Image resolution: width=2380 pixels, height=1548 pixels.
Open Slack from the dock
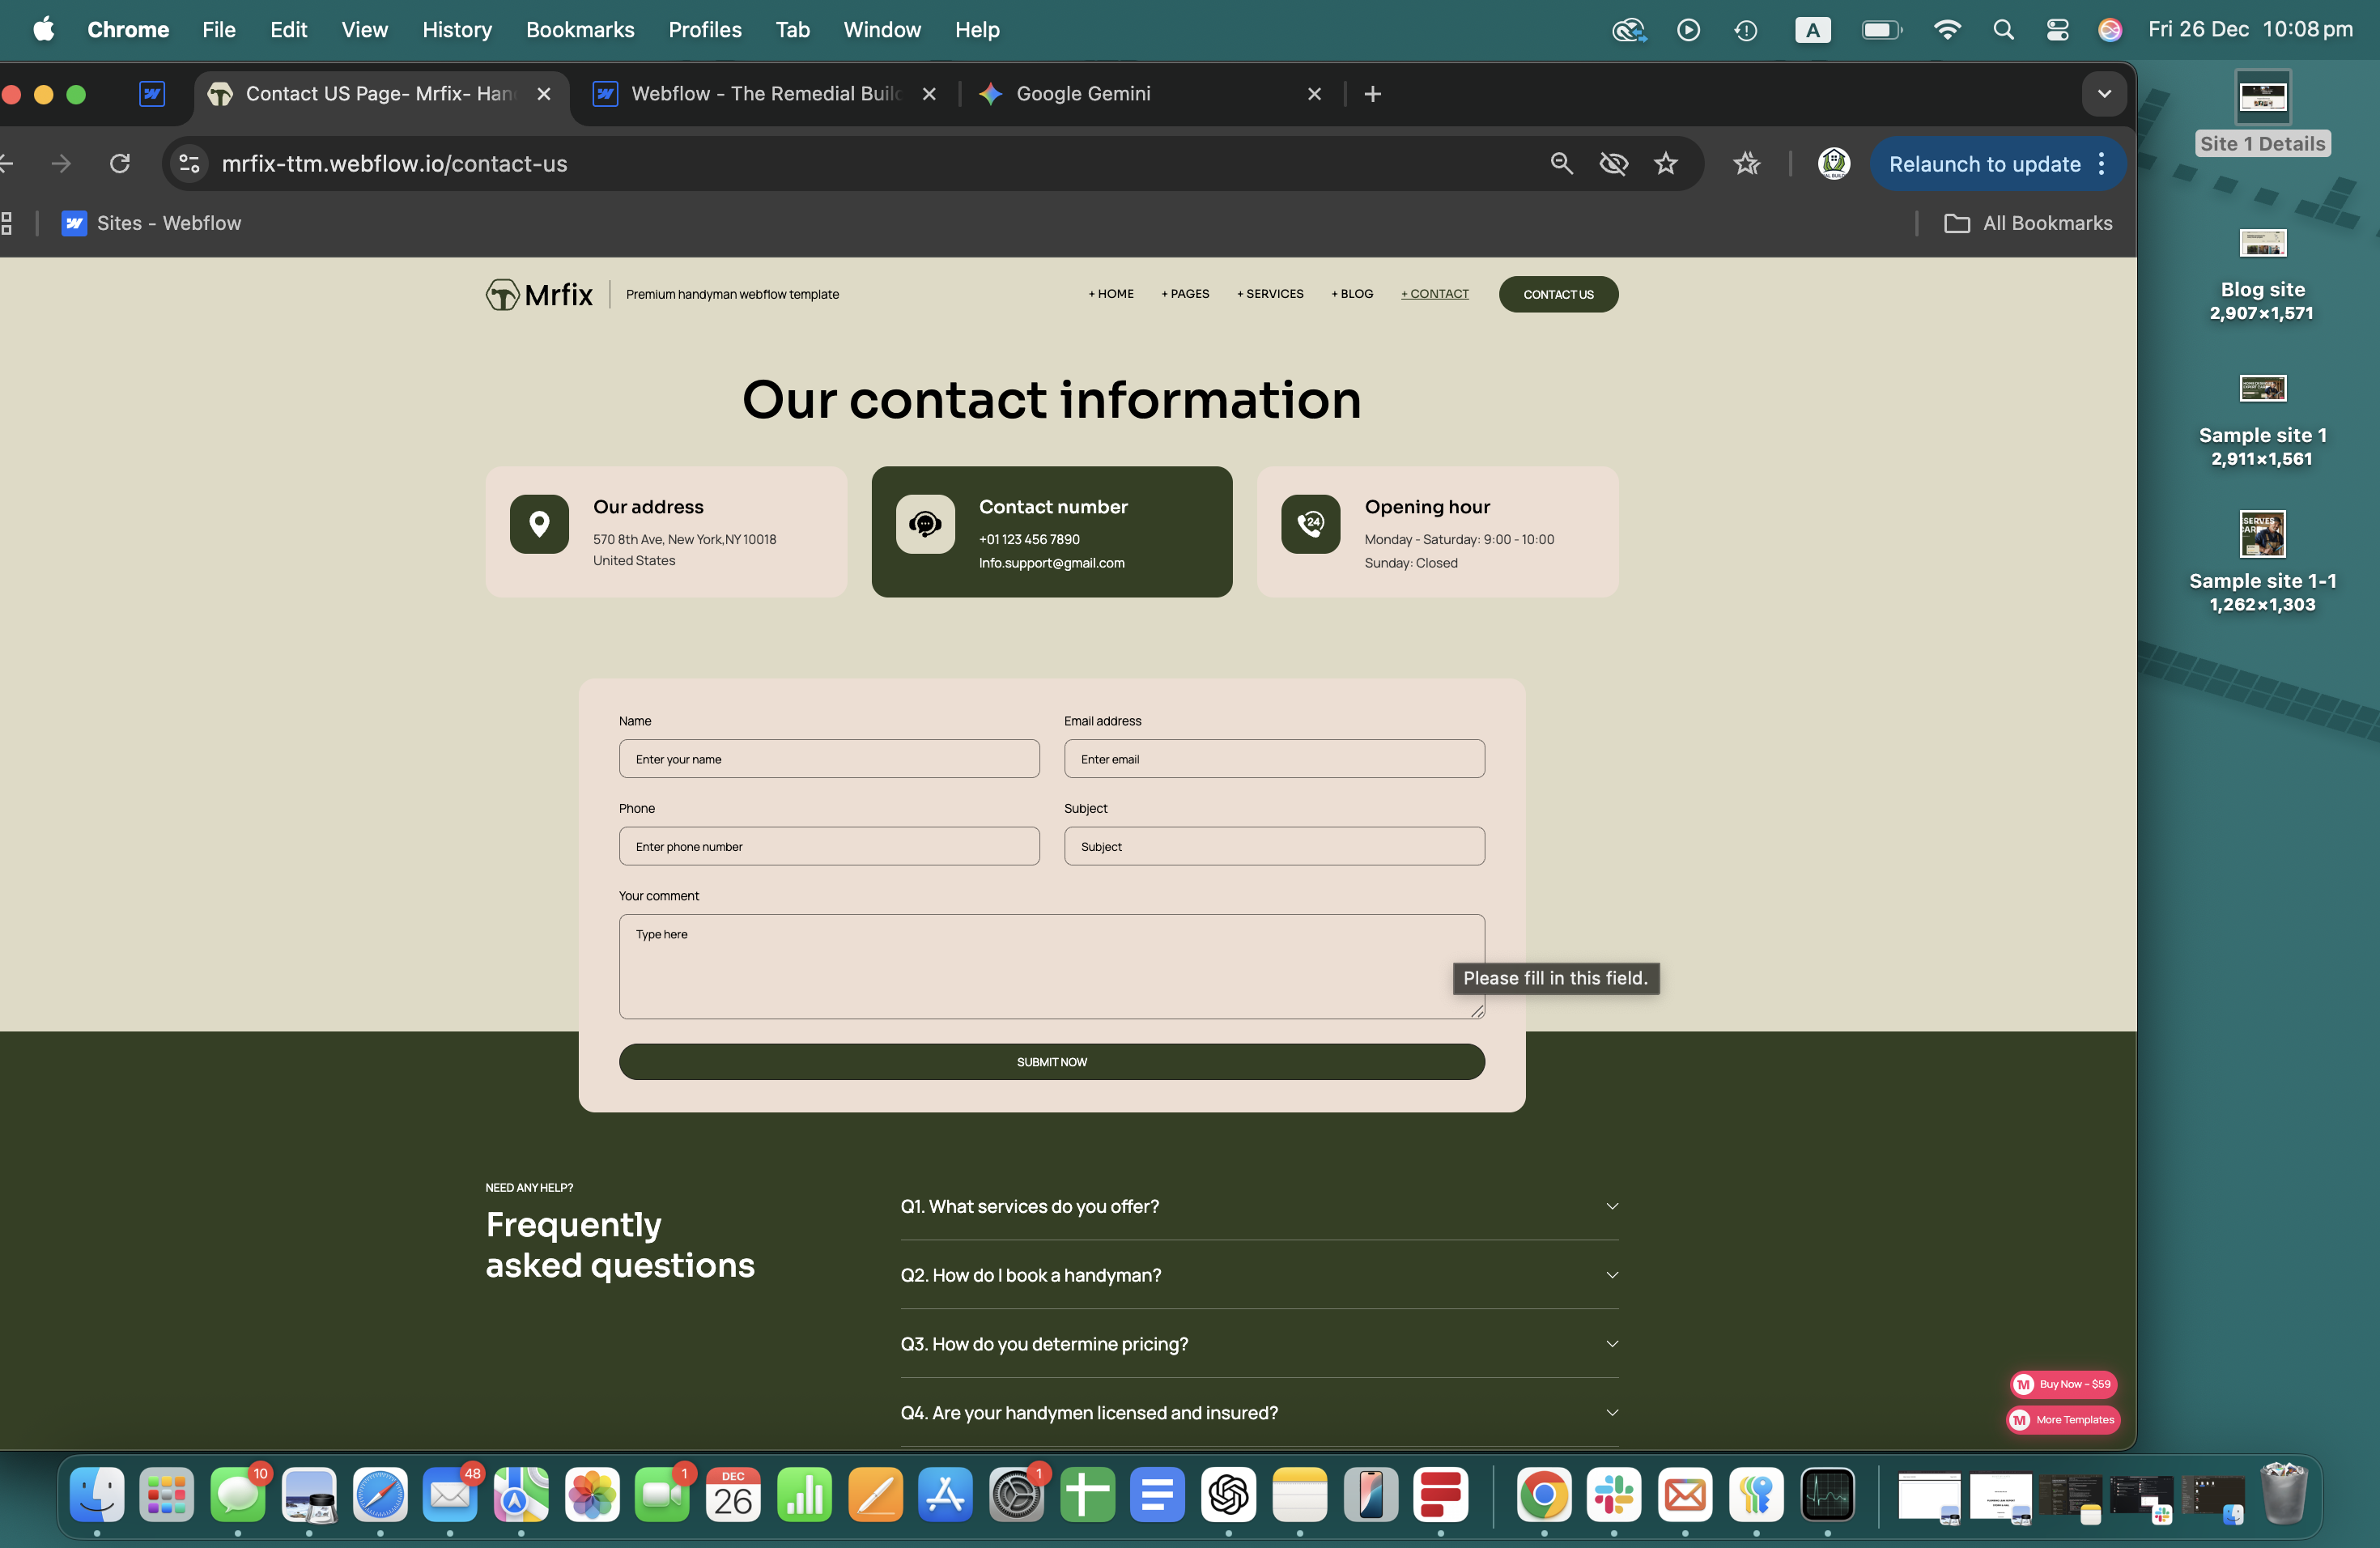1613,1495
